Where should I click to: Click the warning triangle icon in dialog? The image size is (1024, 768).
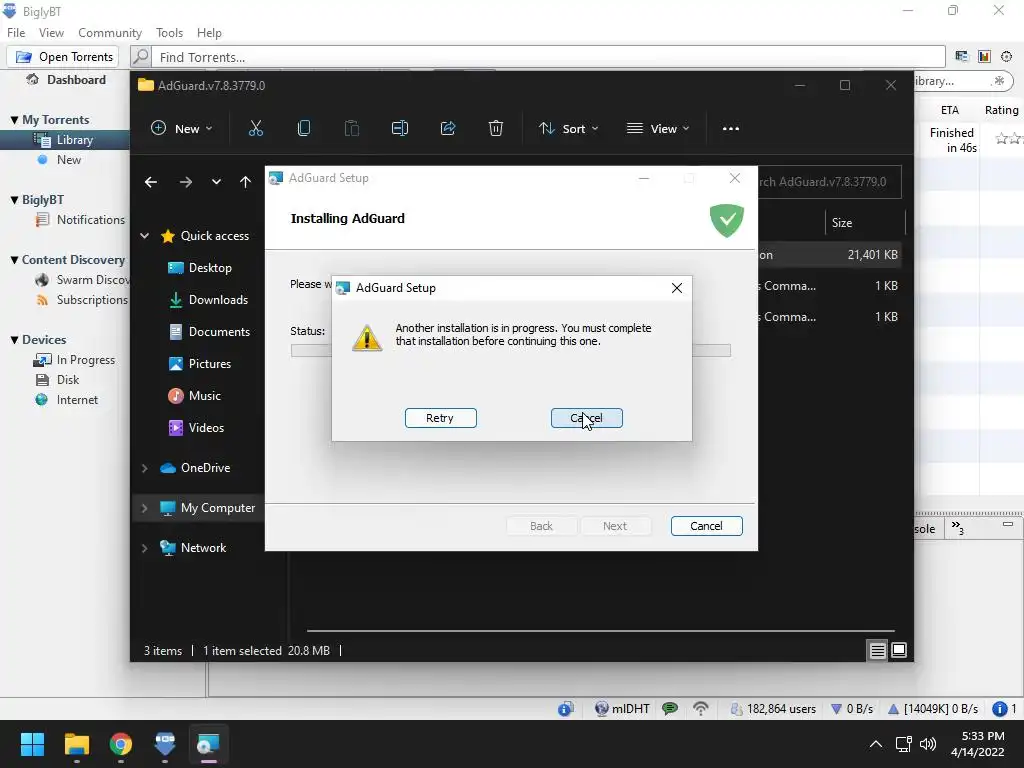(367, 338)
